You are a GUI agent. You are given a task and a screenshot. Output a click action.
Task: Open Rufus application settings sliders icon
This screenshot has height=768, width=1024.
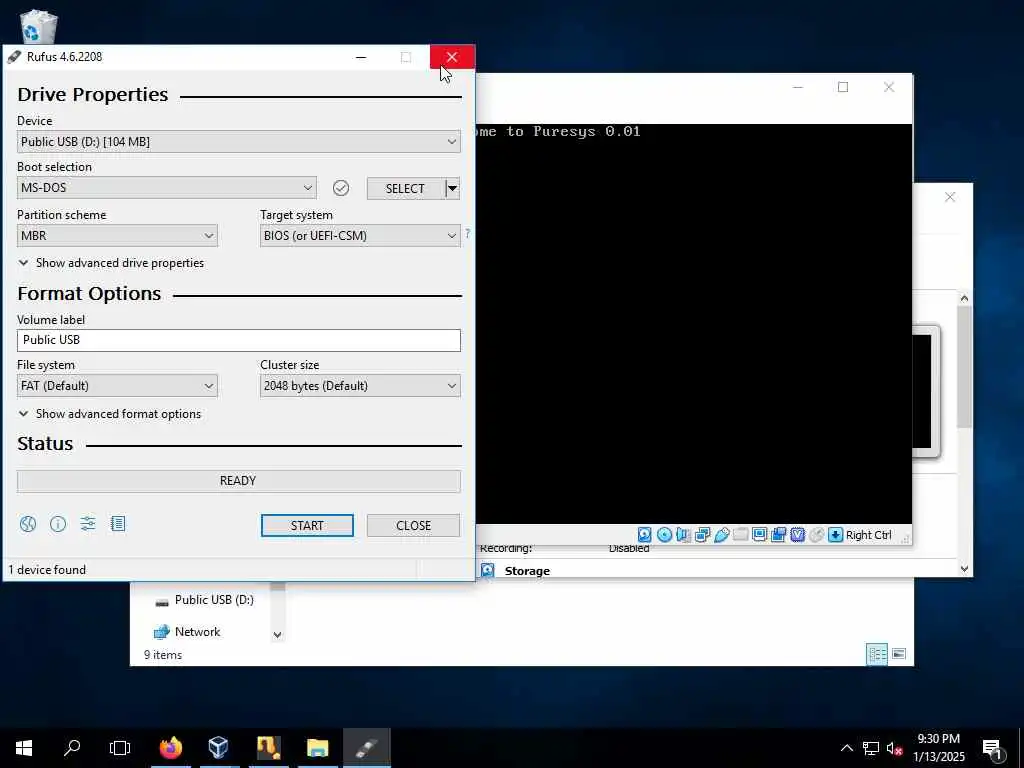(x=88, y=524)
